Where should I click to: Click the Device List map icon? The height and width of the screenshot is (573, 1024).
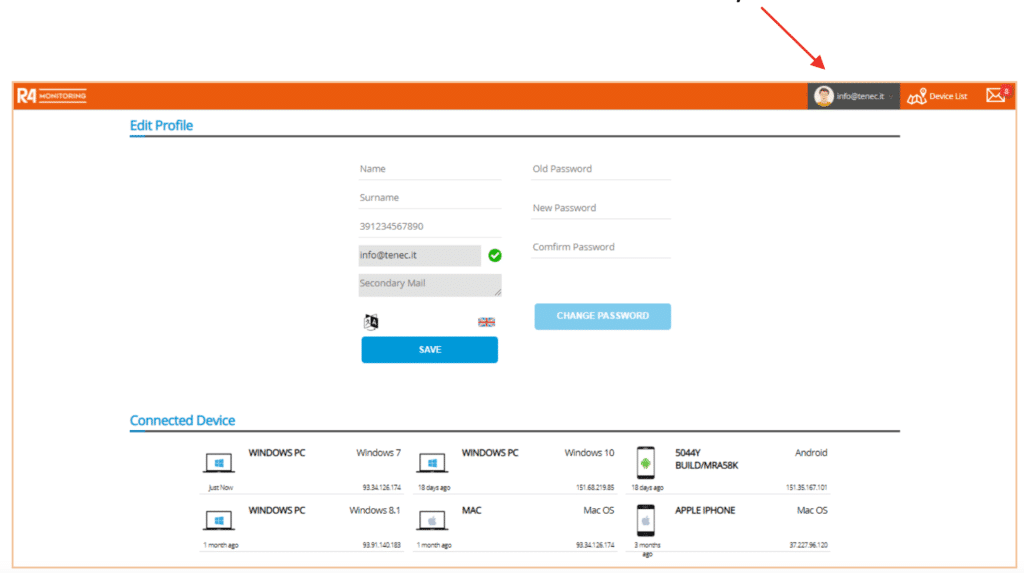click(x=917, y=97)
